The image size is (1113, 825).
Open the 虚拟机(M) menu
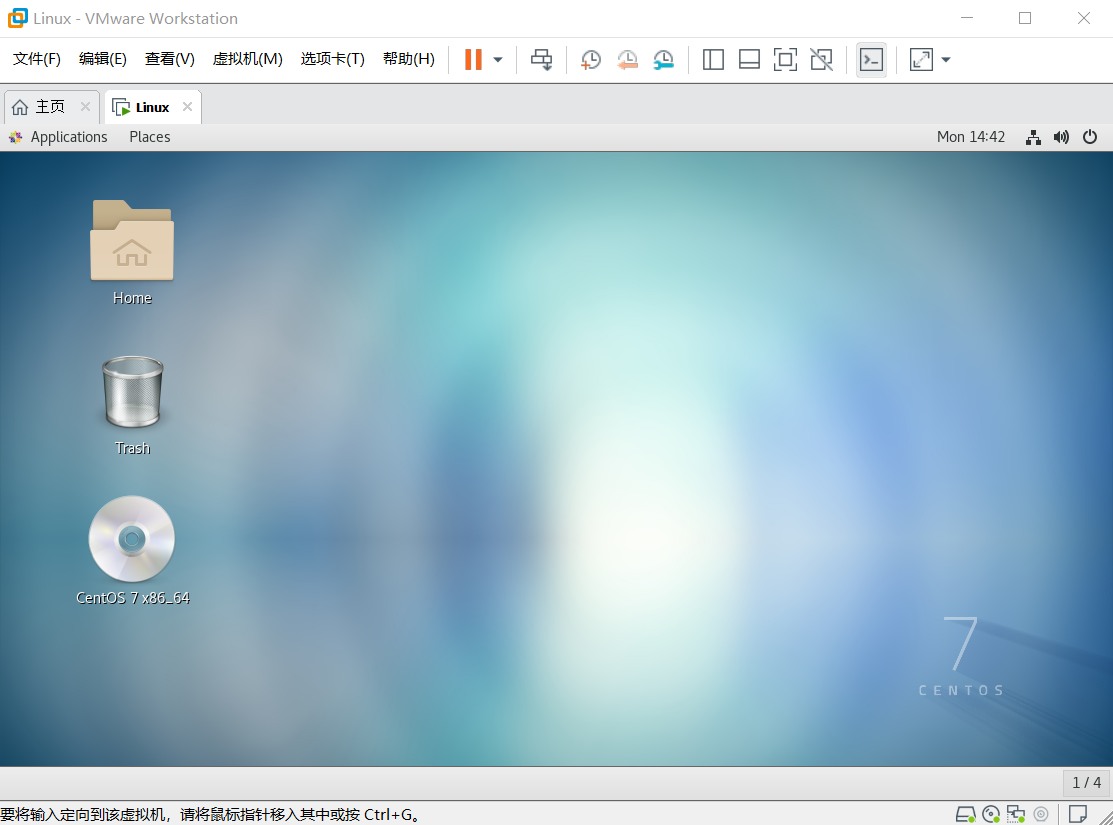point(248,59)
